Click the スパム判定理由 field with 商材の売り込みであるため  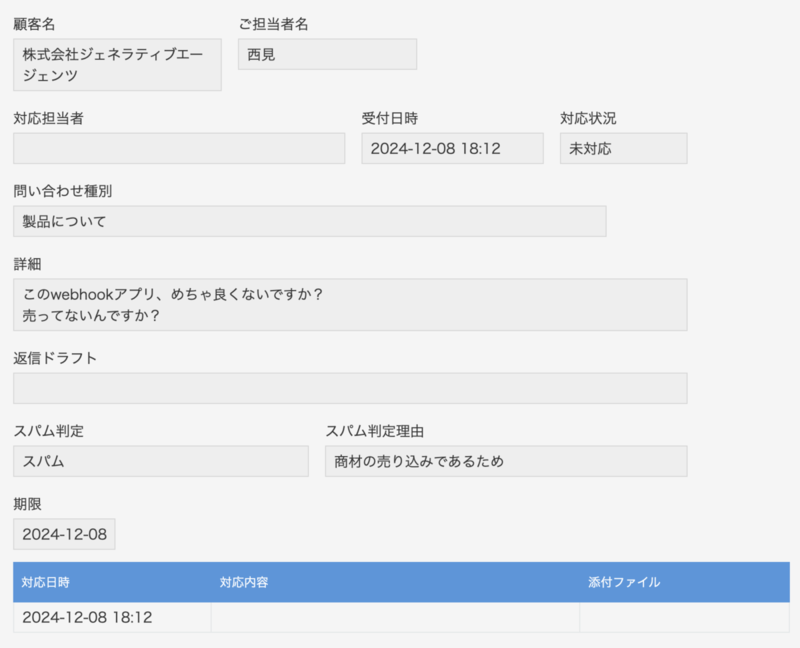[x=506, y=461]
